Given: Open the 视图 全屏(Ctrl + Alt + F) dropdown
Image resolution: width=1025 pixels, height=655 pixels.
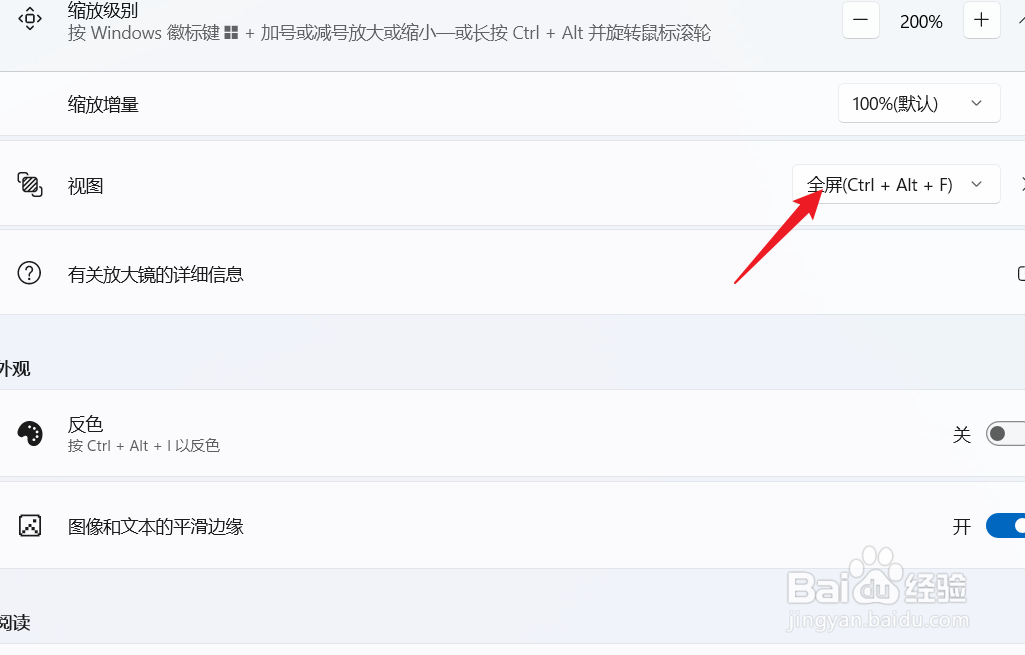Looking at the screenshot, I should point(896,184).
